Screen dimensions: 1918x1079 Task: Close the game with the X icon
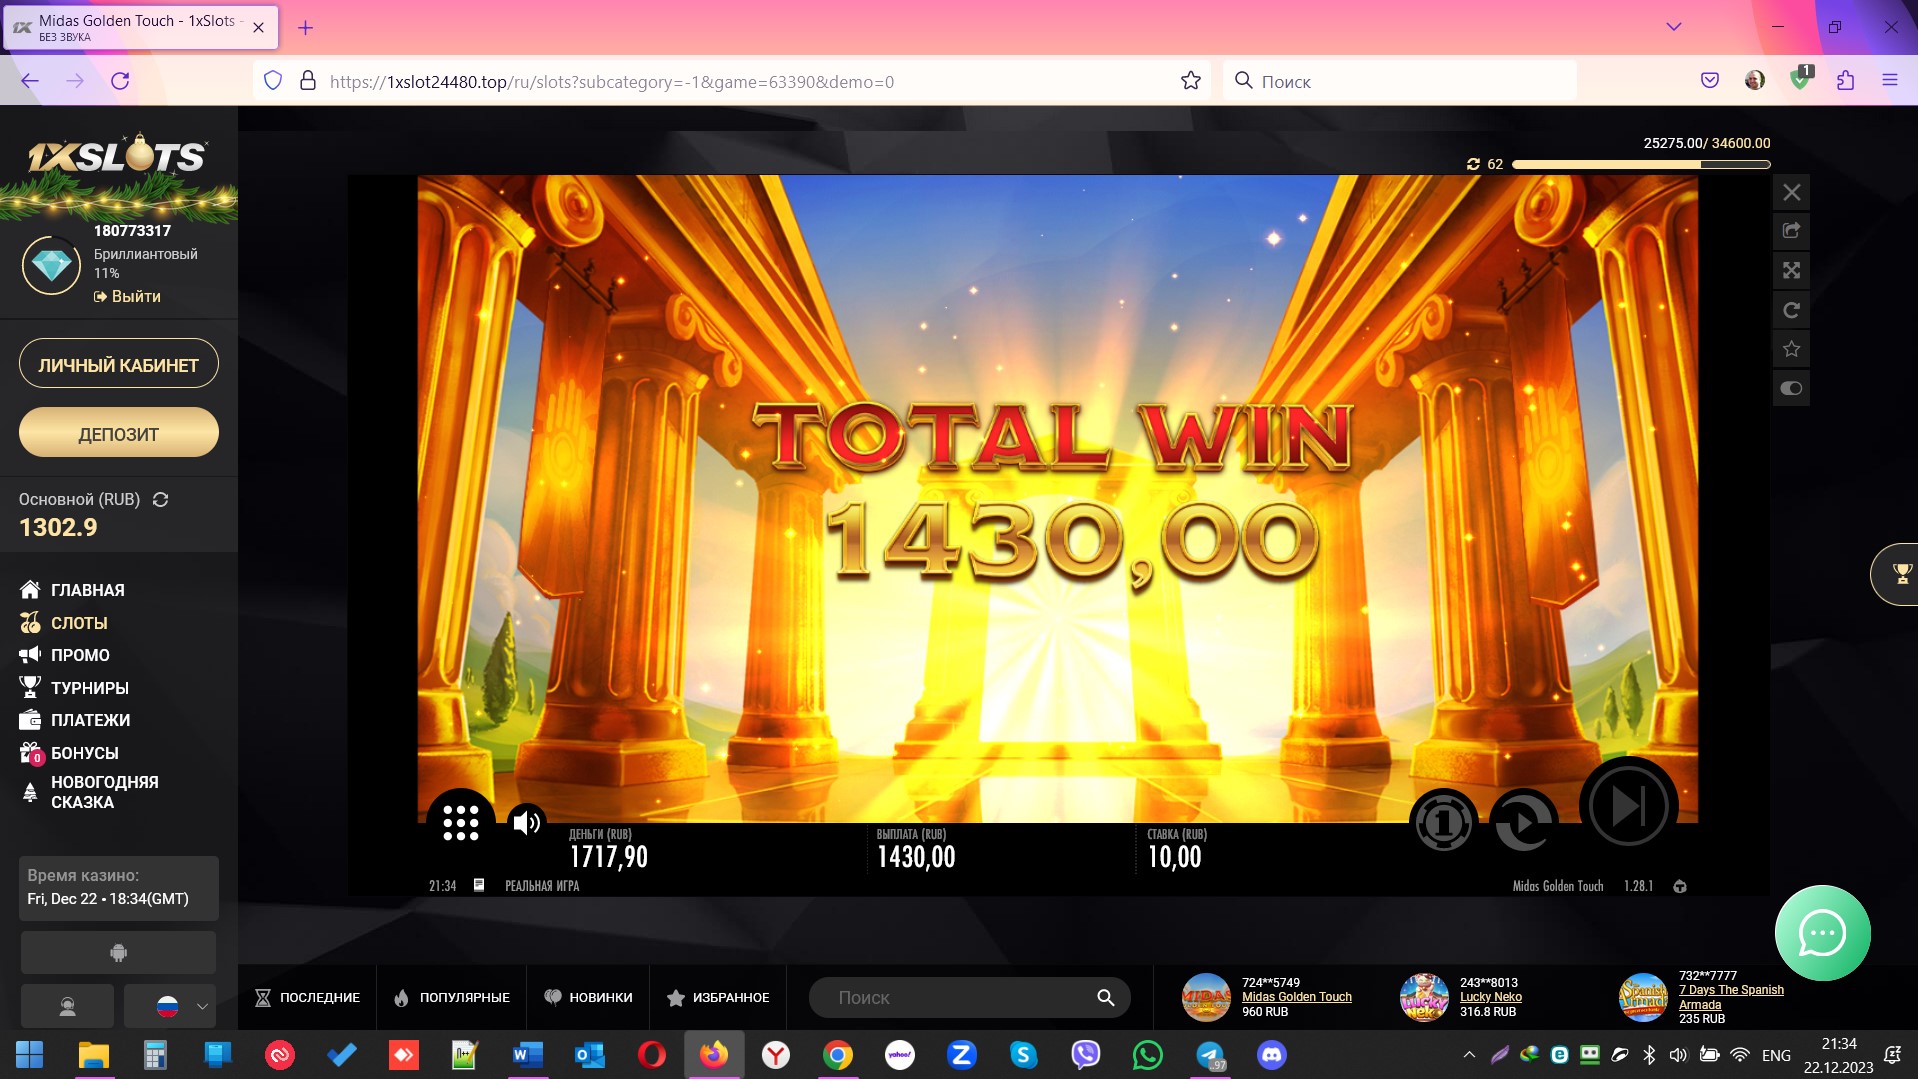(x=1791, y=192)
